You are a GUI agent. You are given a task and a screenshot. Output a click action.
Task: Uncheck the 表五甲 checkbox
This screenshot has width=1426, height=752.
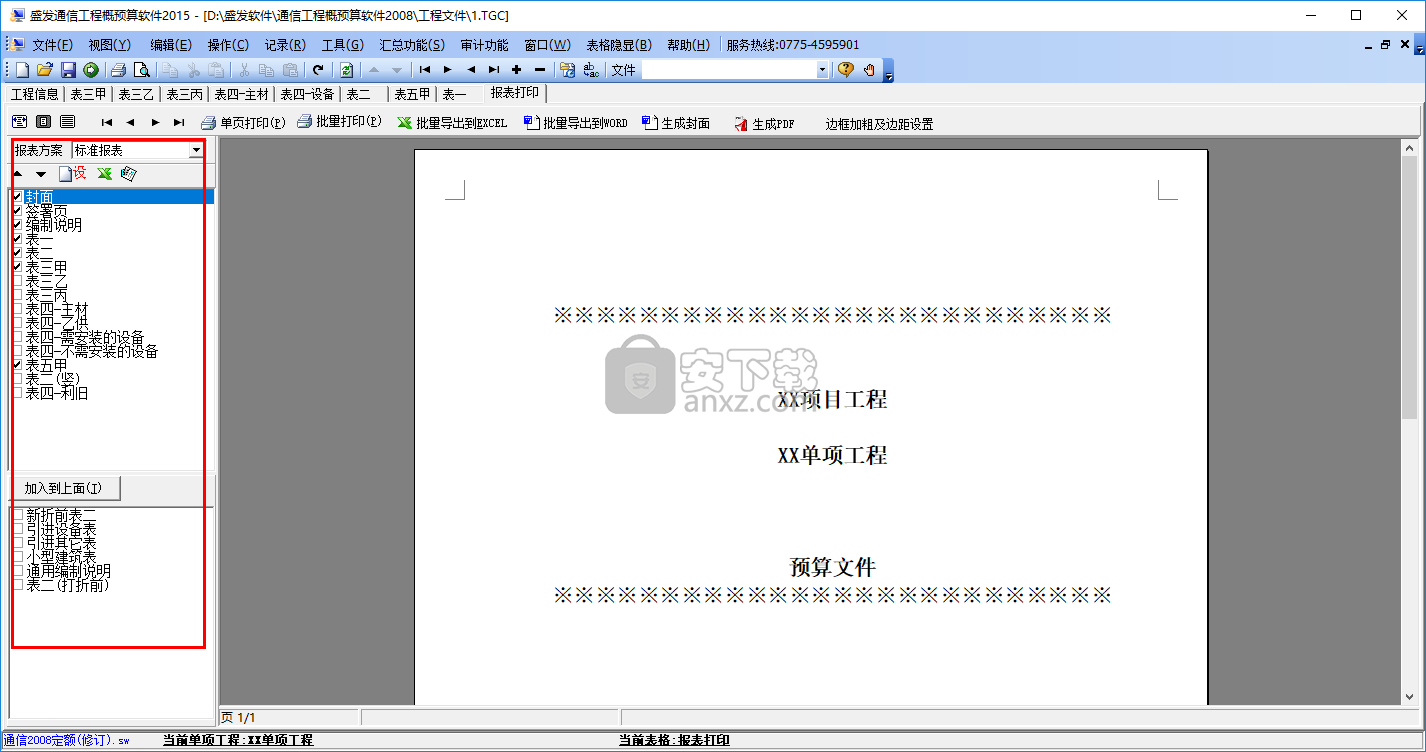[17, 365]
